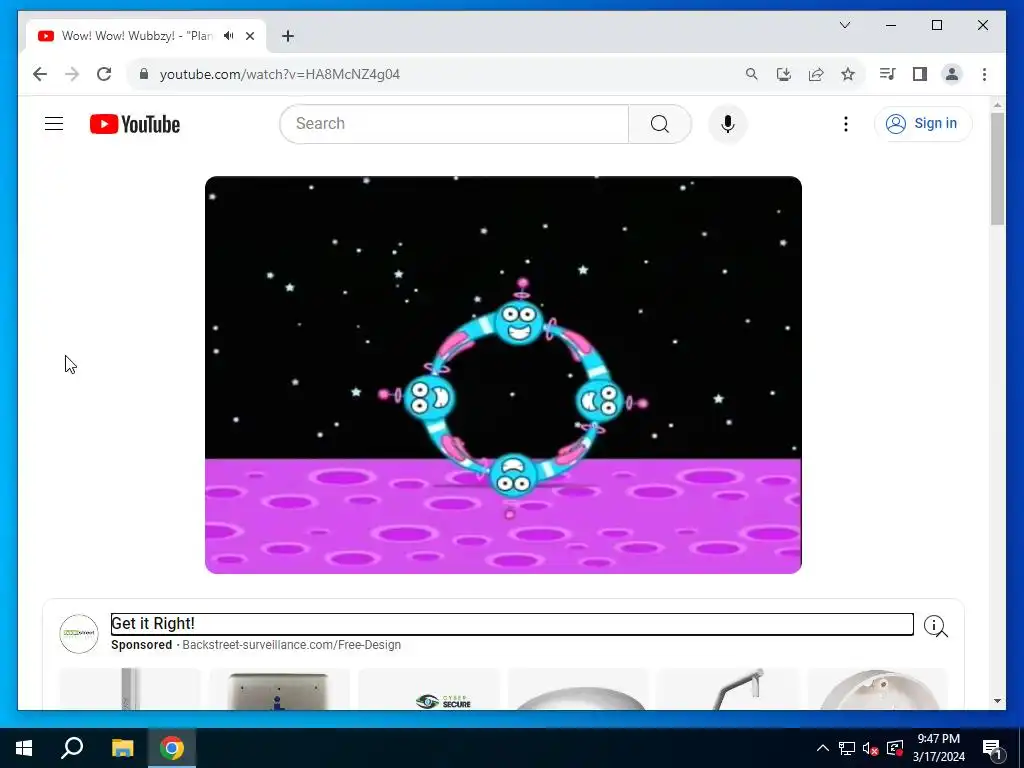Open the YouTube hamburger guide menu

click(x=54, y=123)
